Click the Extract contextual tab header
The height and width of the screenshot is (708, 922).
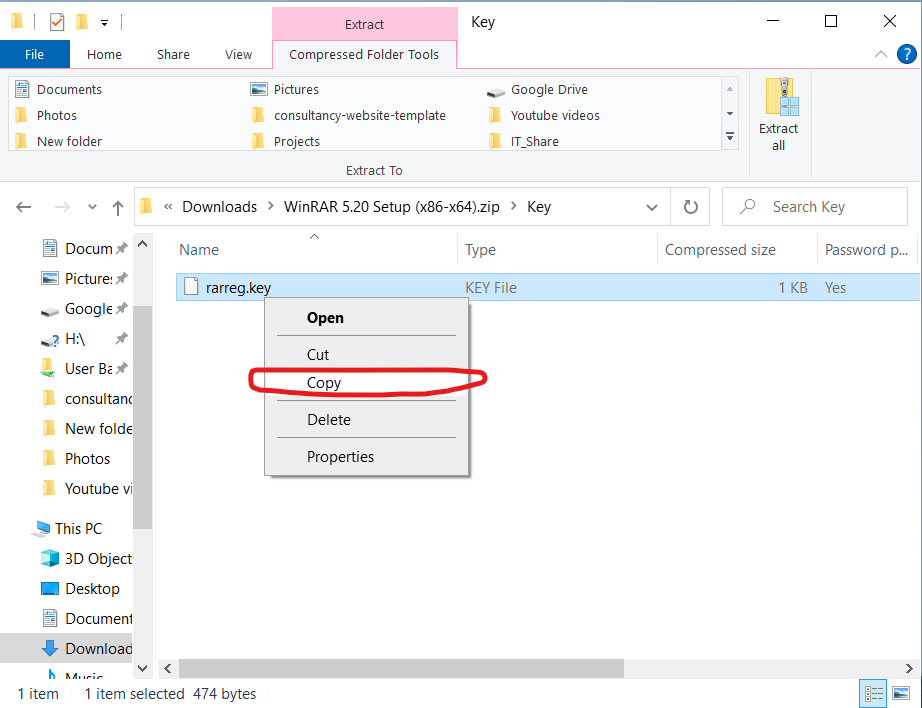(365, 24)
